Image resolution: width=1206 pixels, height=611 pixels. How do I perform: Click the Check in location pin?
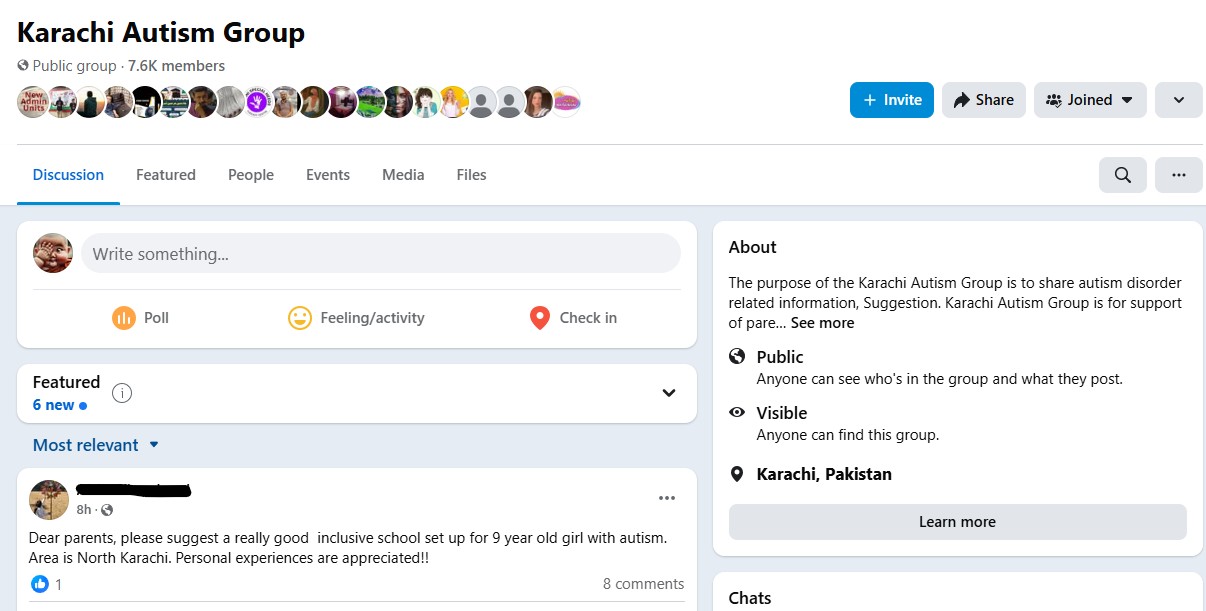540,318
